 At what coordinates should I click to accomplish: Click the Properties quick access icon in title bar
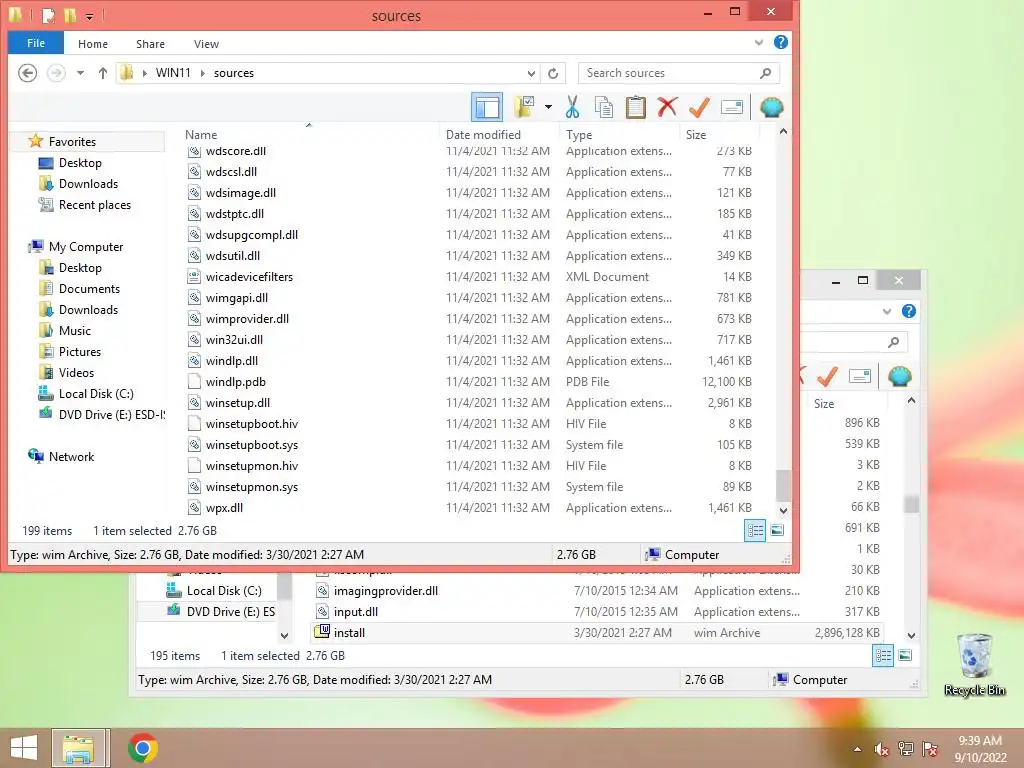coord(48,14)
